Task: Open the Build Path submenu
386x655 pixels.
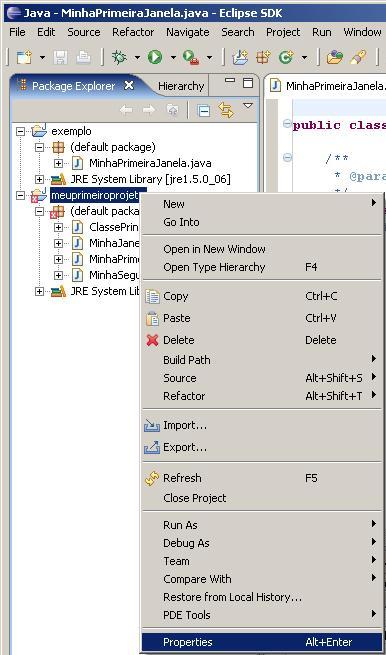Action: coord(262,360)
